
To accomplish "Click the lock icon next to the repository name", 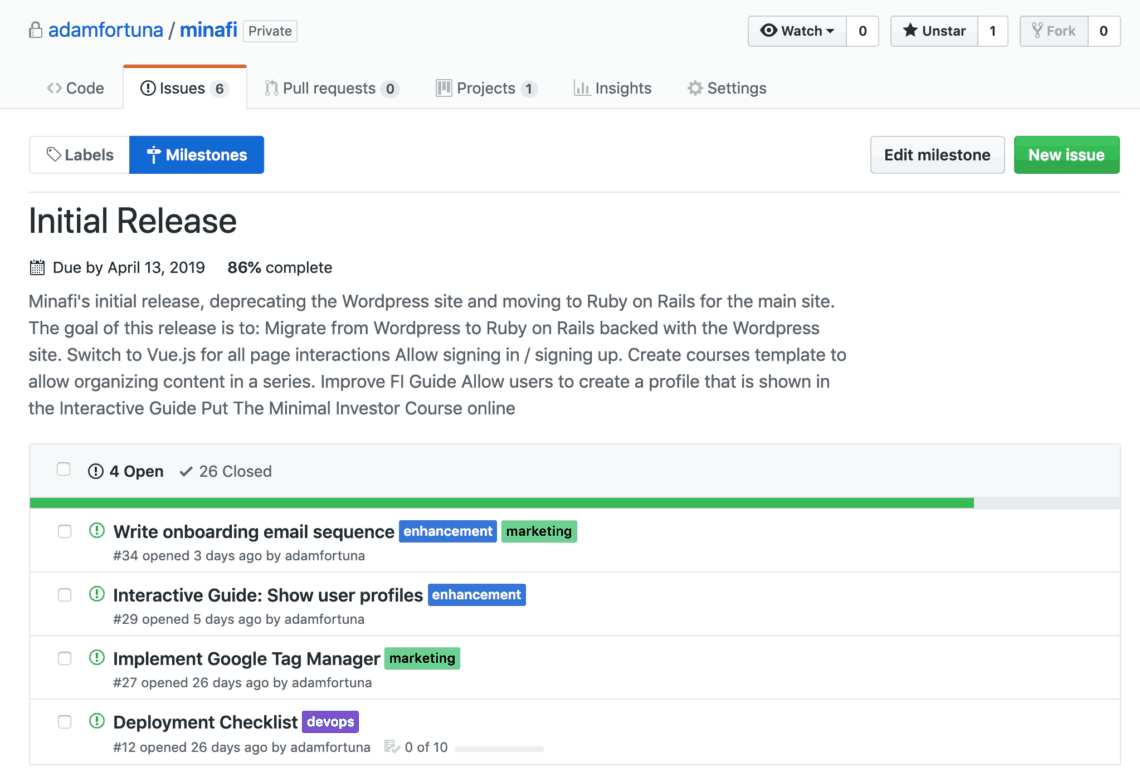I will click(36, 30).
